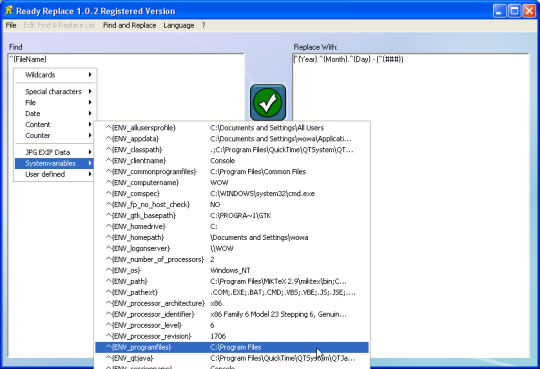Insert ^{ENV_processor_revision} variable
This screenshot has width=540, height=369.
232,336
